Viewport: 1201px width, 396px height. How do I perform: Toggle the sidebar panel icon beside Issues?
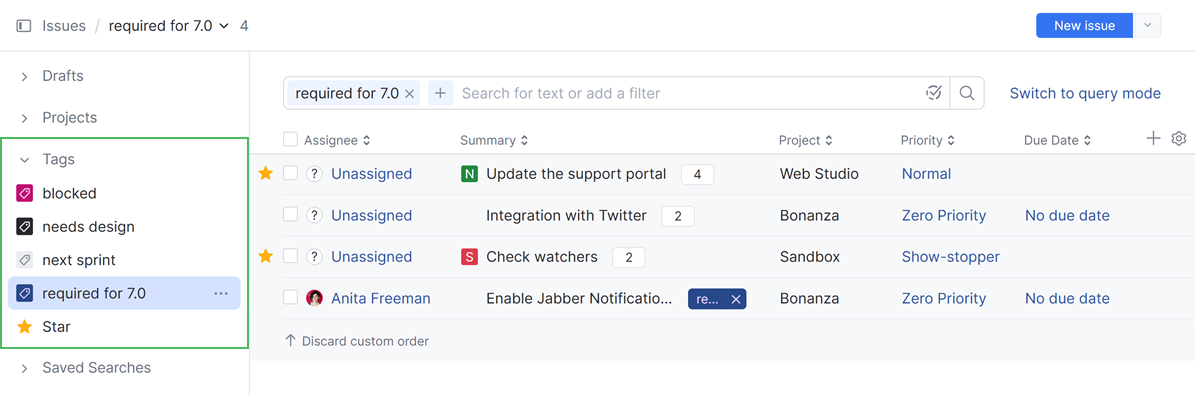24,26
